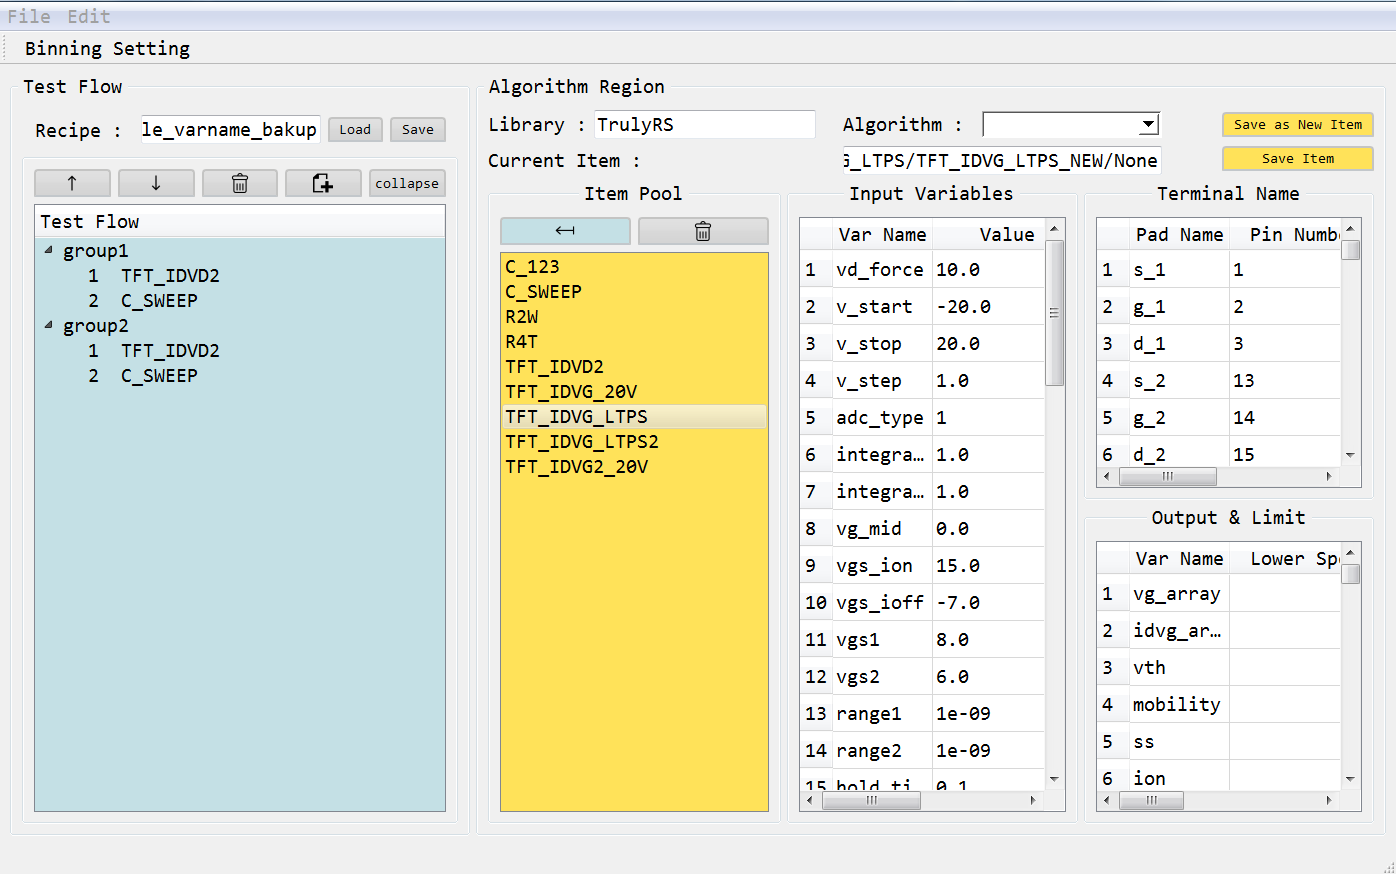Image resolution: width=1396 pixels, height=874 pixels.
Task: Select TFT_IDVG_20V in the Item Pool
Action: 634,392
